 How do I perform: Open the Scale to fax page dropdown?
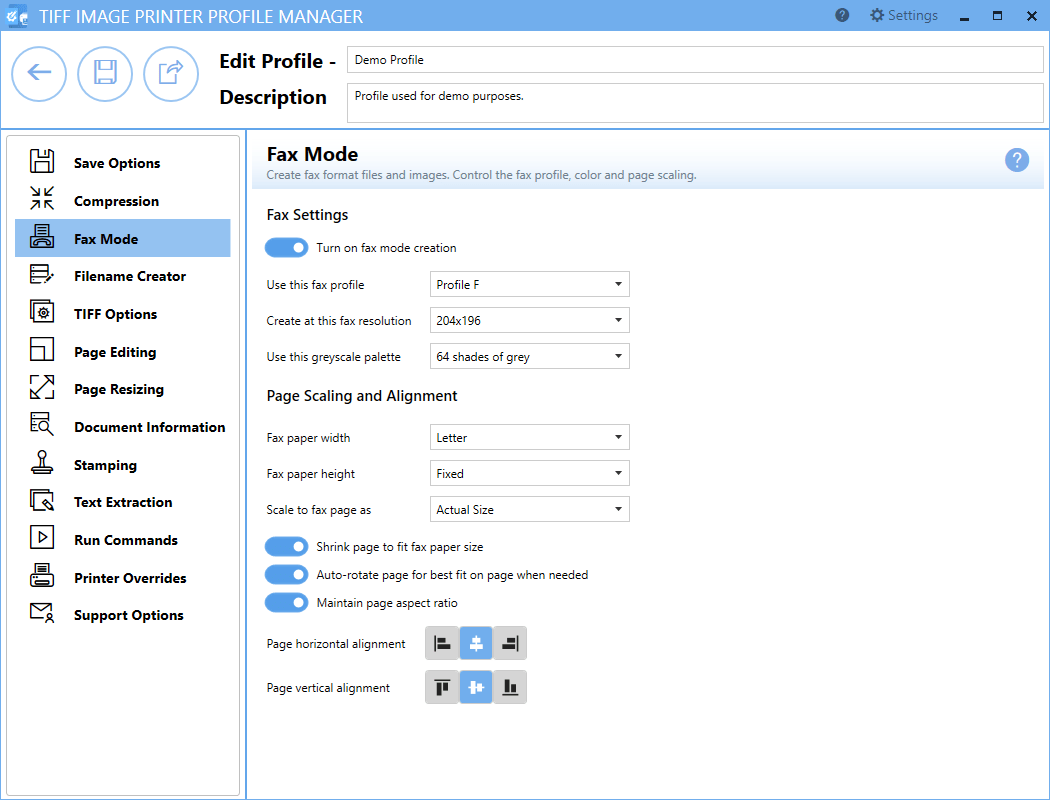(529, 510)
